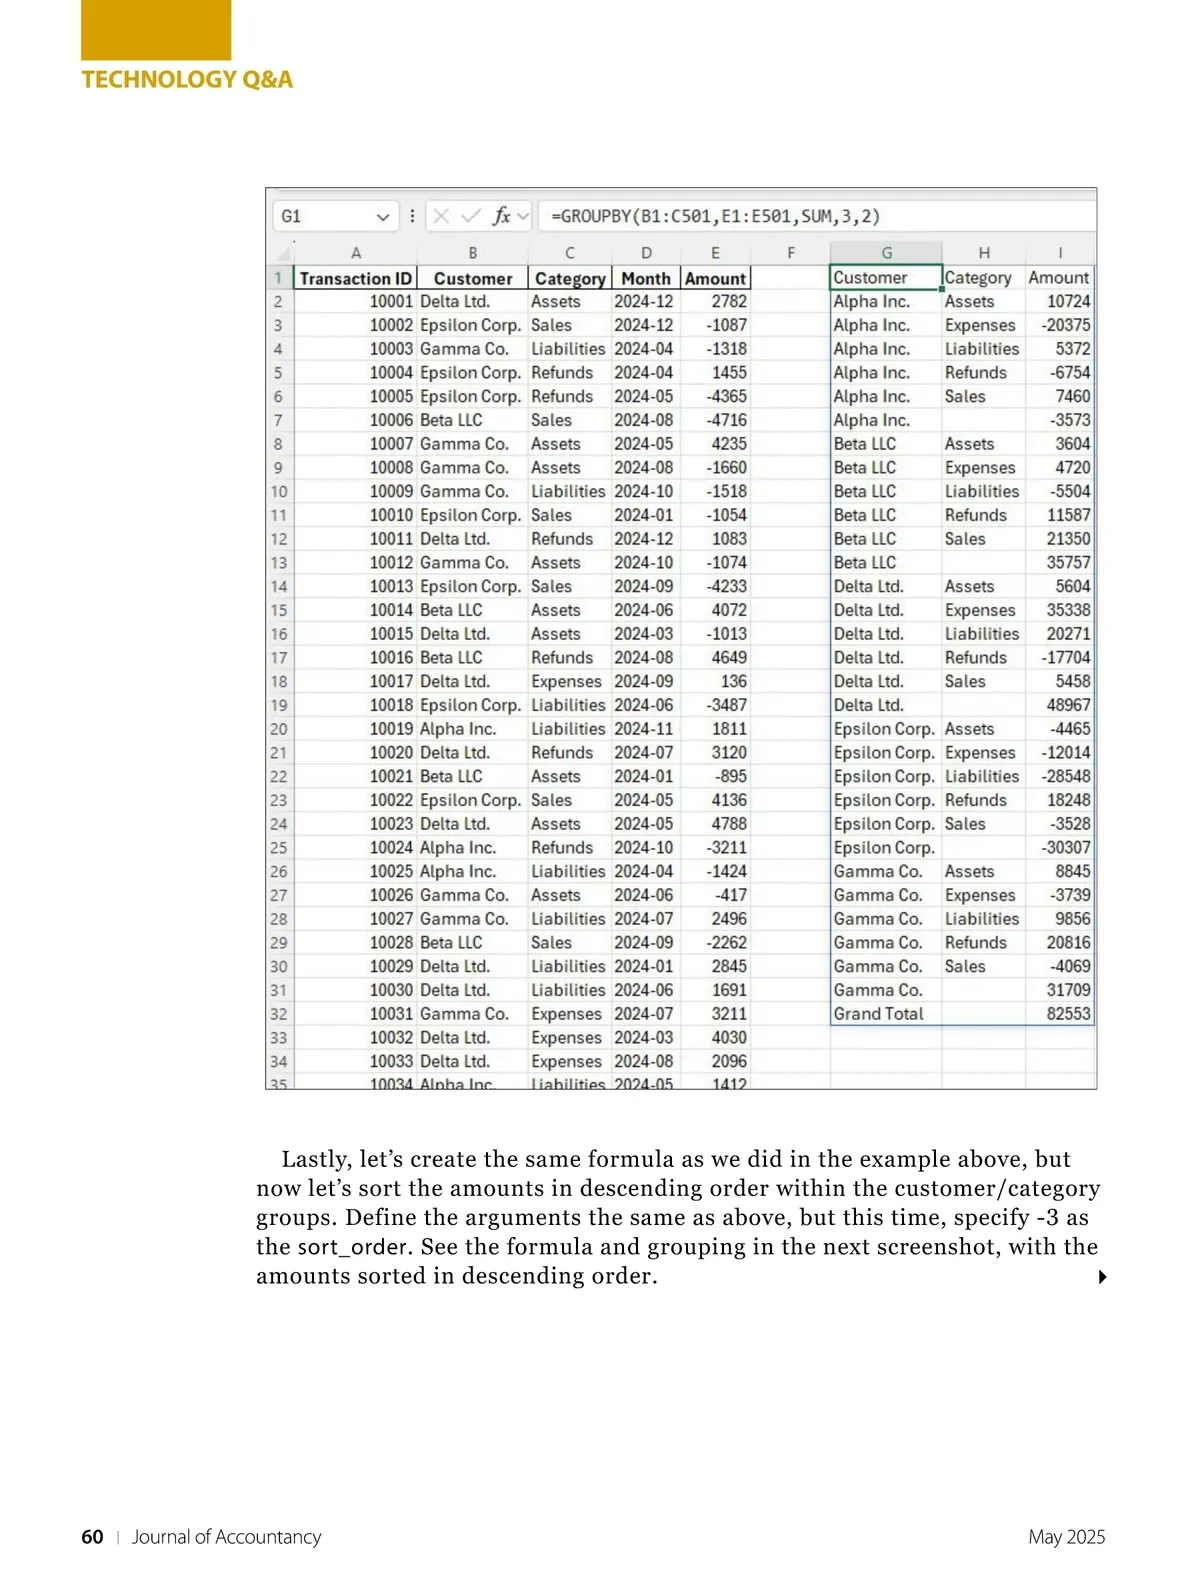Click the select-all corner of the sheet

[x=278, y=253]
